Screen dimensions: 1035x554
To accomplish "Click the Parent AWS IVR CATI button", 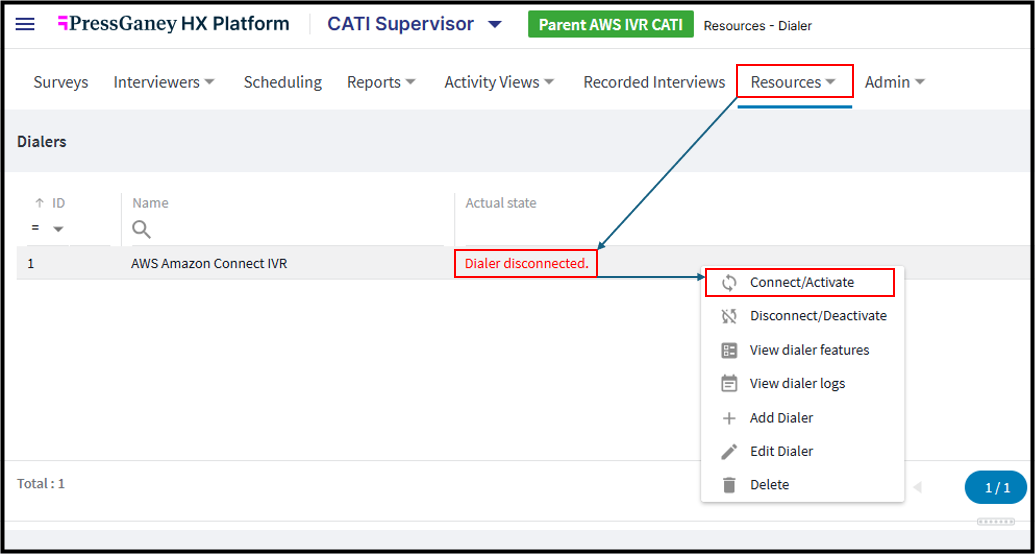I will click(x=611, y=25).
